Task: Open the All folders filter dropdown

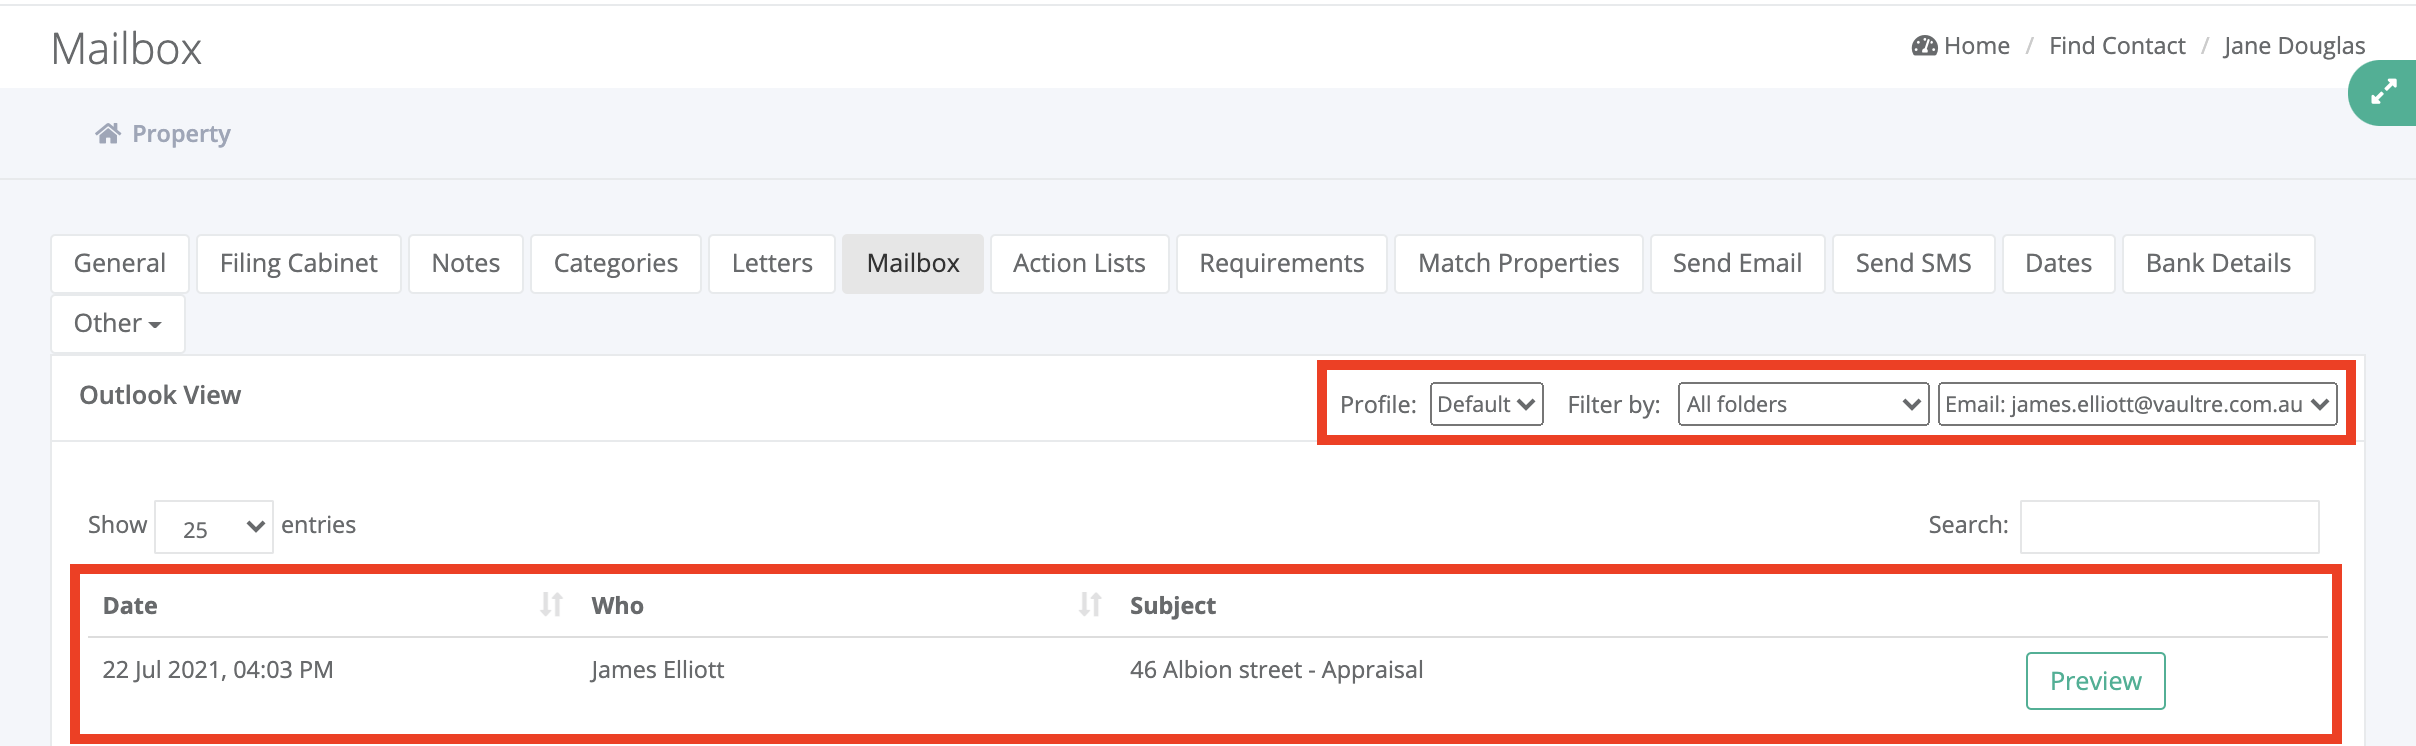Action: point(1802,404)
